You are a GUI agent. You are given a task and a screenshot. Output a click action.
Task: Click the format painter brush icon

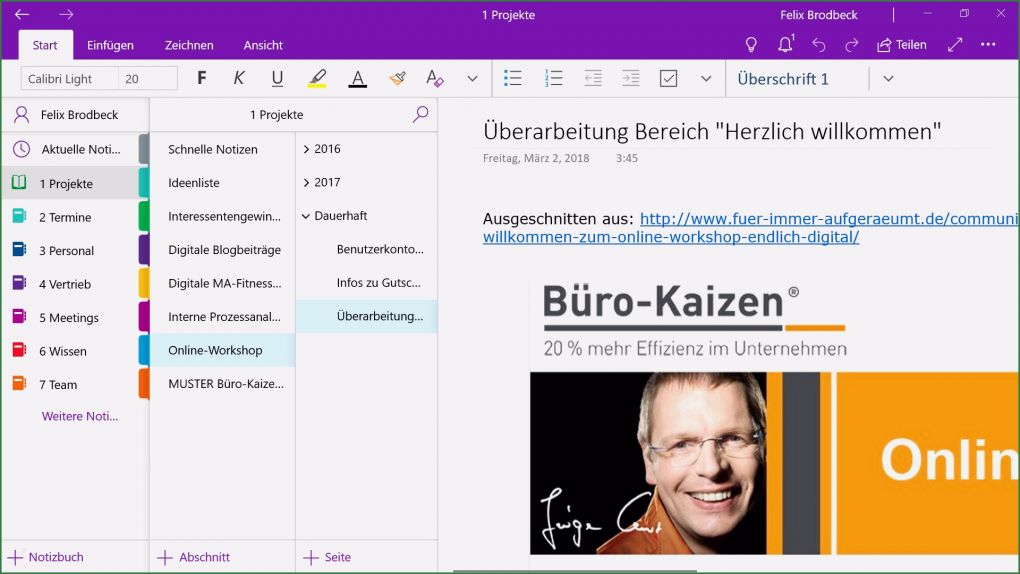[x=397, y=78]
